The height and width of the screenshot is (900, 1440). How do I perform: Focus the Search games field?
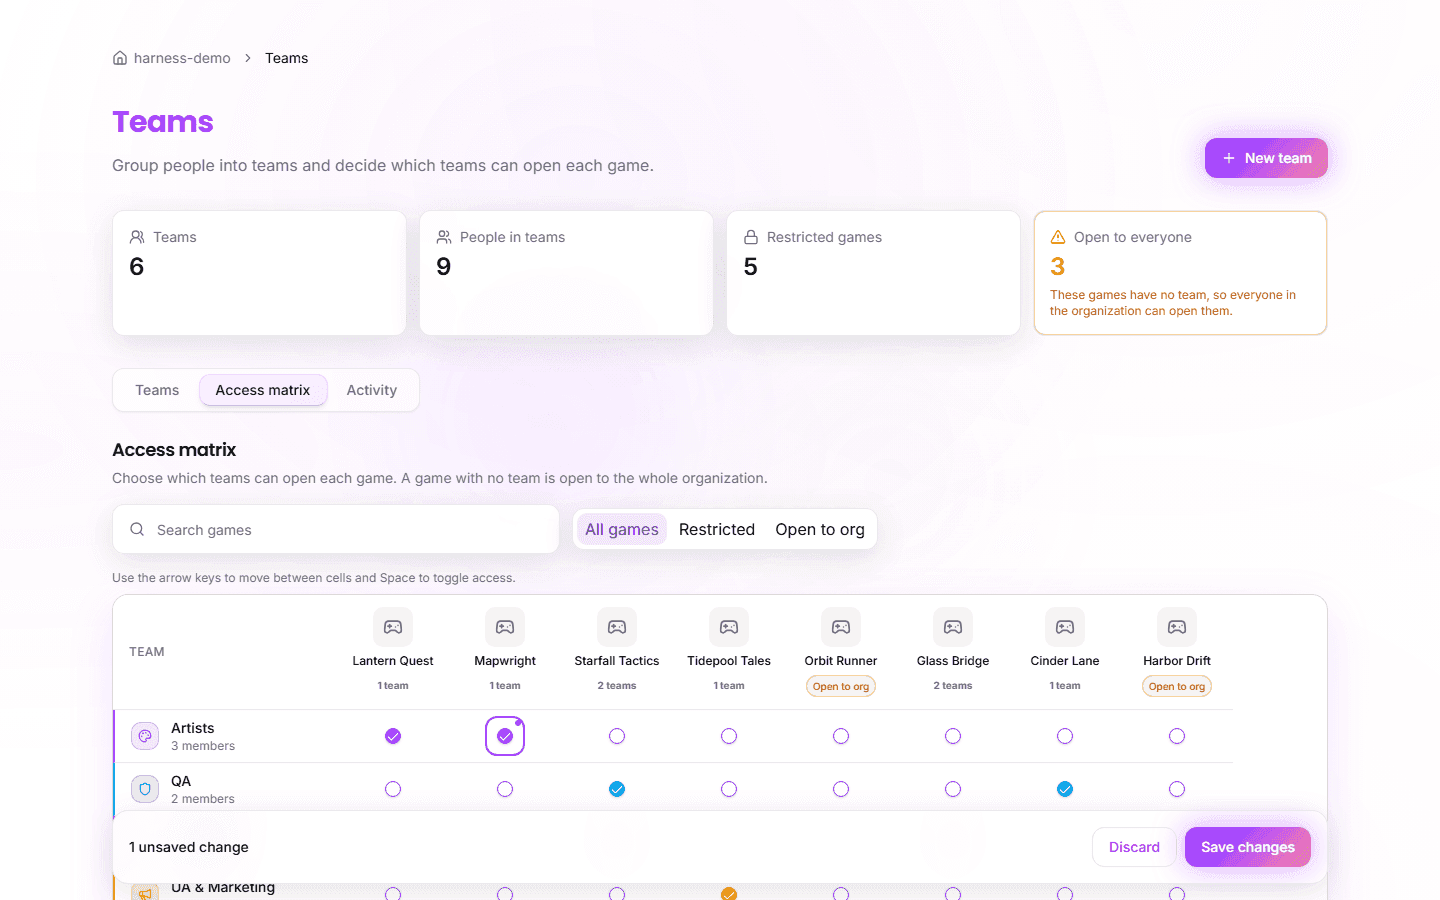pos(336,529)
